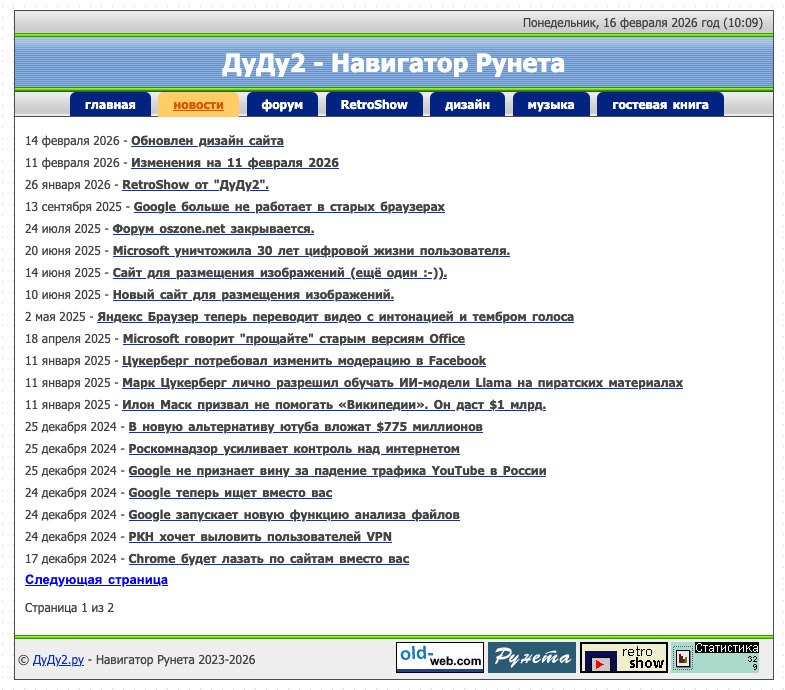Image resolution: width=785 pixels, height=690 pixels.
Task: Open 'Google теперь ищет вместо вас' news
Action: click(230, 493)
